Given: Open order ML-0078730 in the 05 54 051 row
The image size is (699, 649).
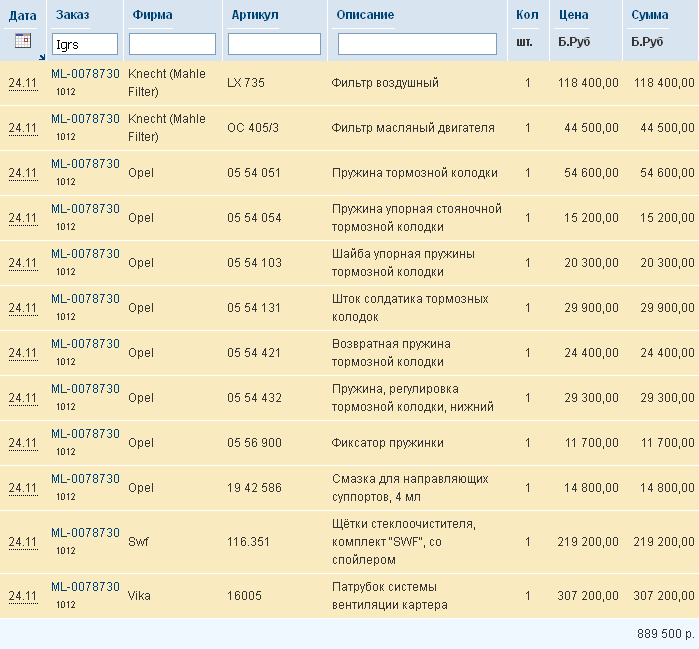Looking at the screenshot, I should [x=85, y=164].
